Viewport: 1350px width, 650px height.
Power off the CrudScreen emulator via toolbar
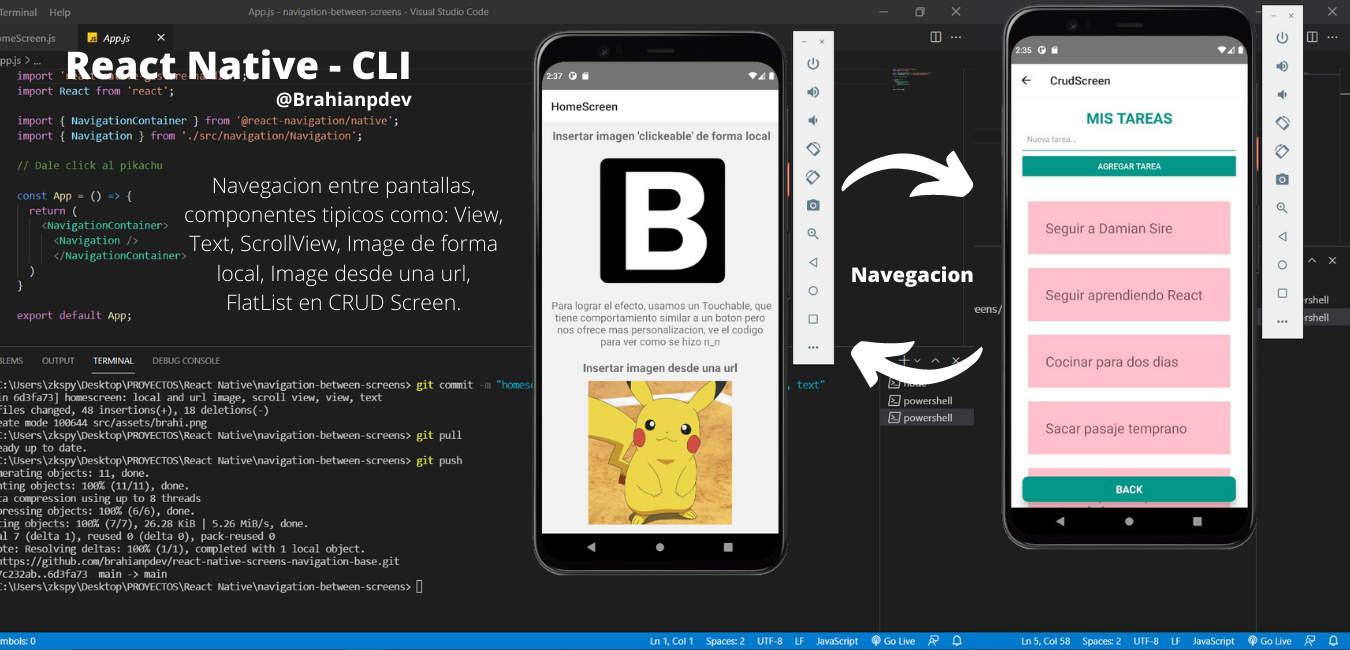[1282, 38]
